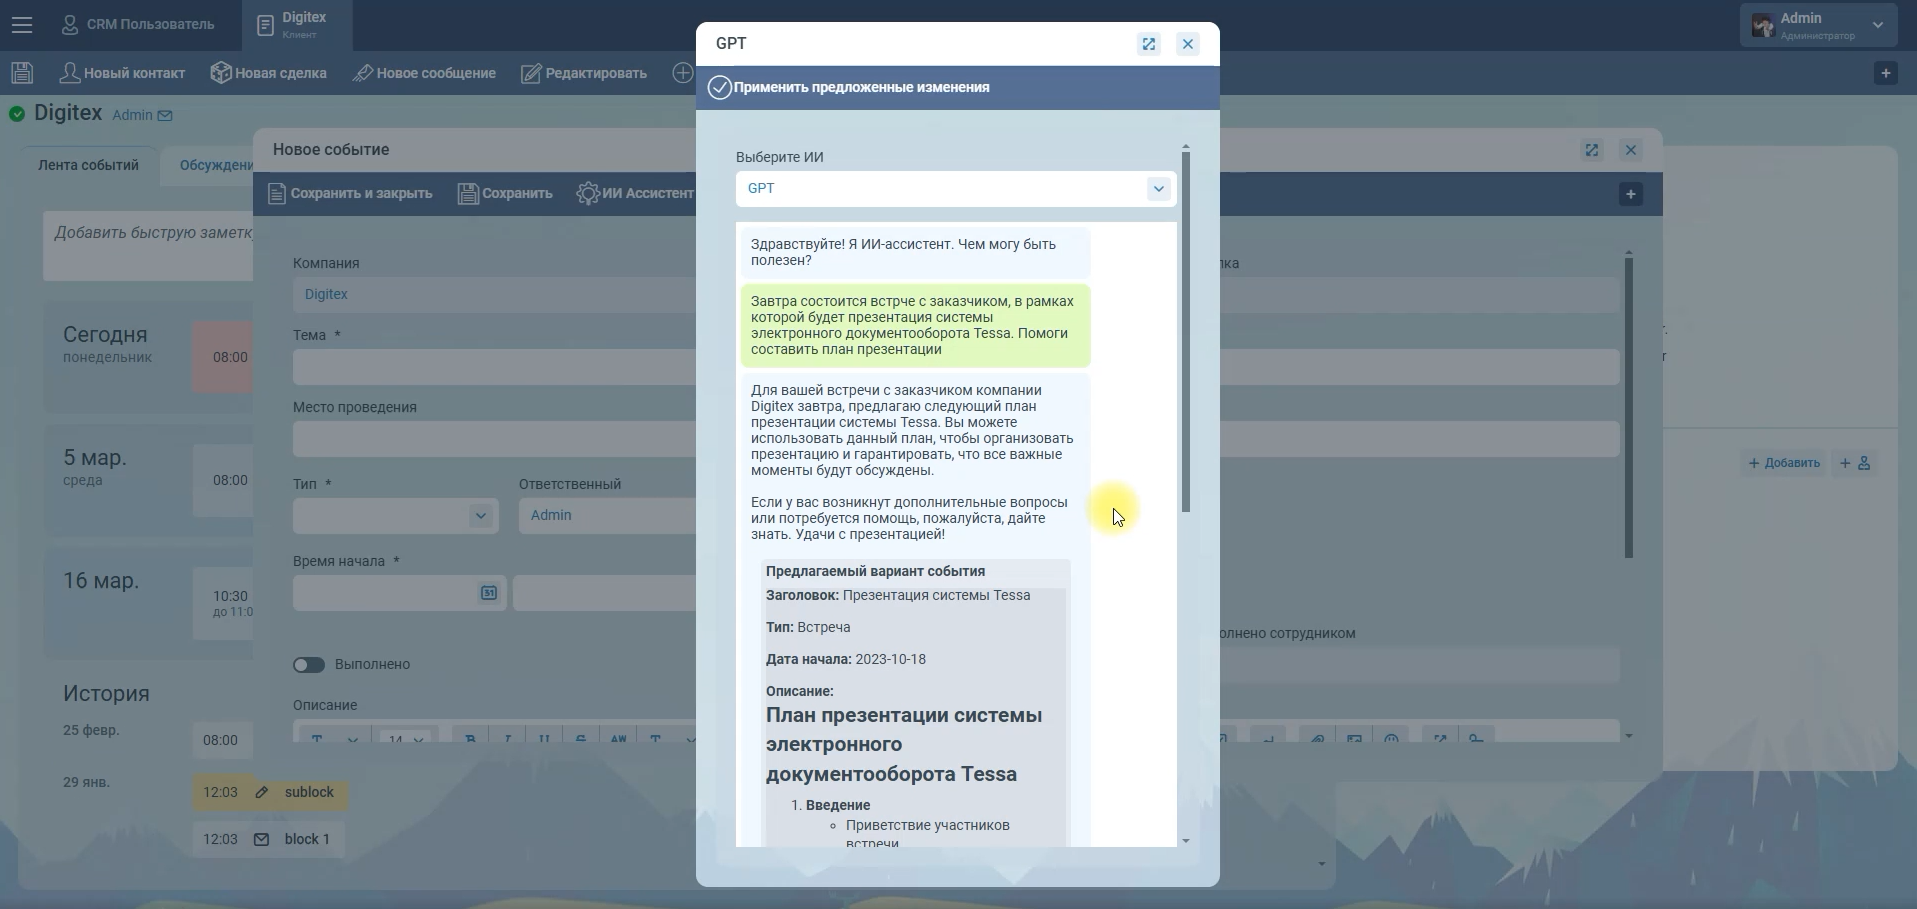1917x909 pixels.
Task: Click Сохранить и закрыть in event window
Action: pyautogui.click(x=350, y=193)
